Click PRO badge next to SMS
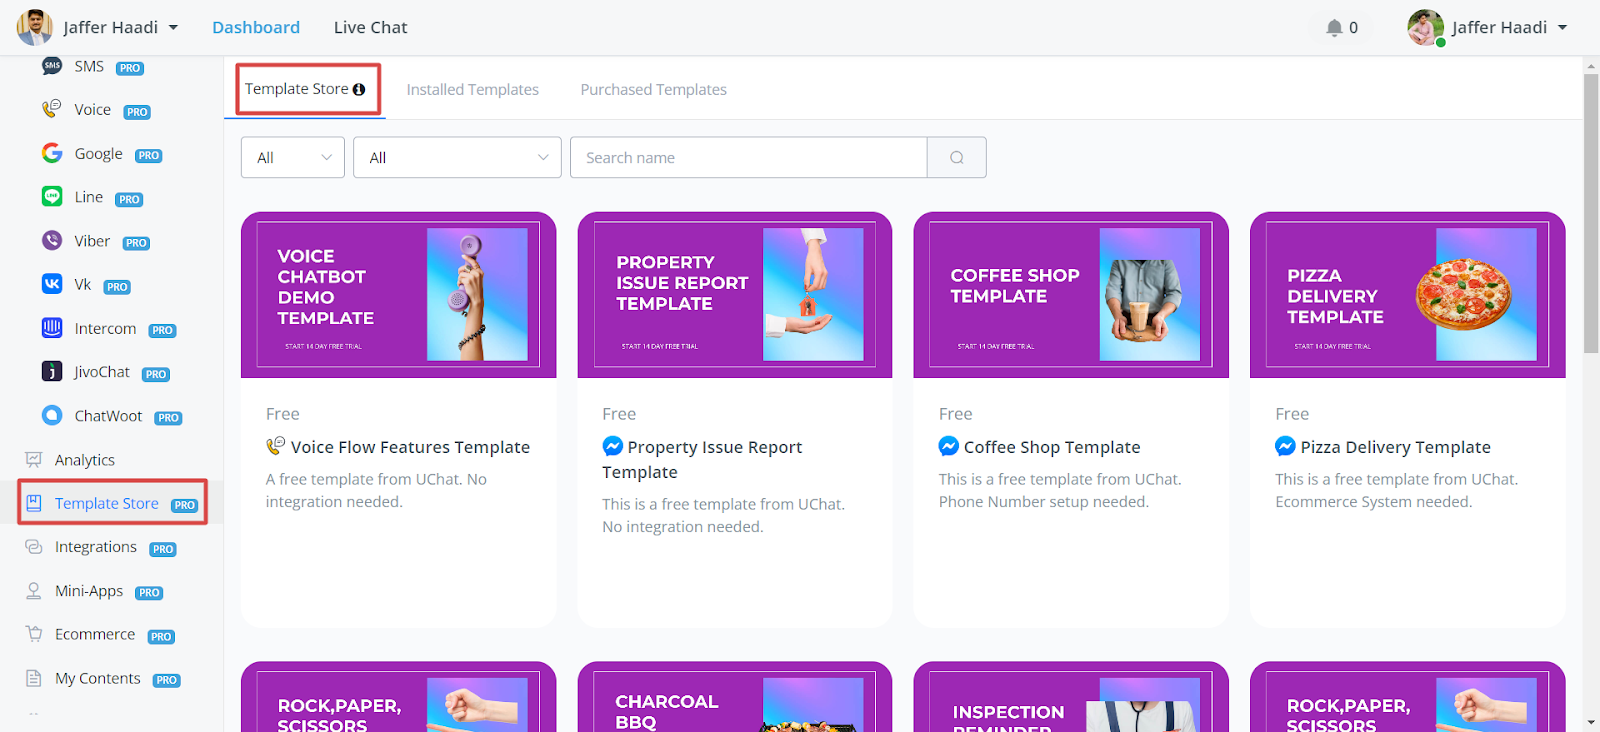Screen dimensions: 1600x732 pos(130,68)
